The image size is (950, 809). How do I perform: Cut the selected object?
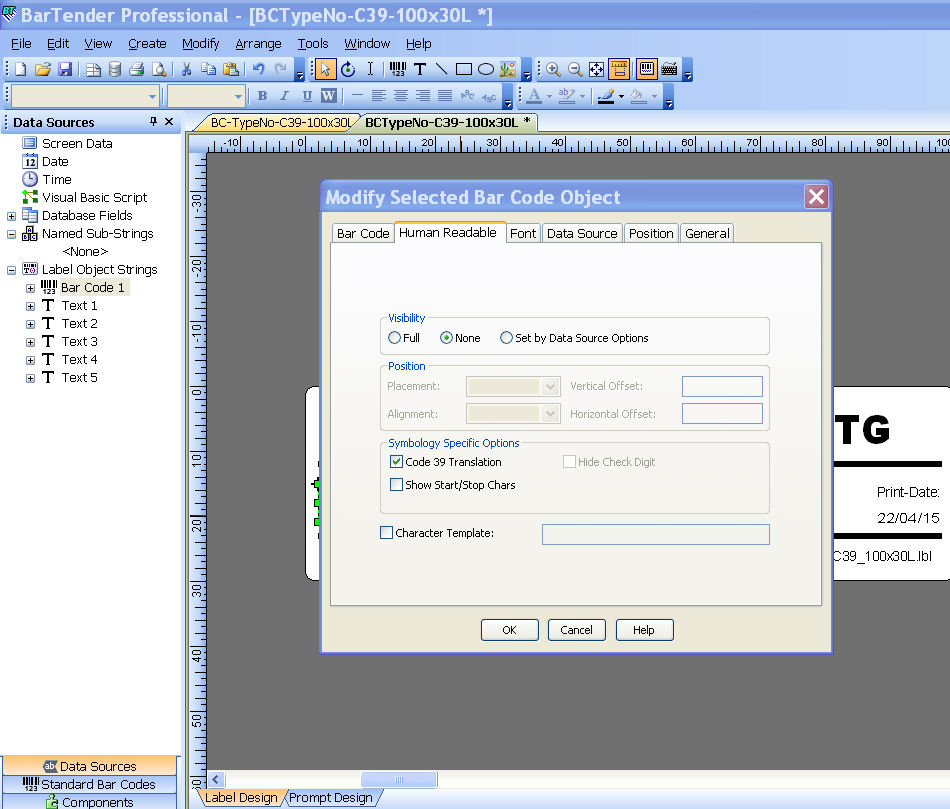[187, 69]
